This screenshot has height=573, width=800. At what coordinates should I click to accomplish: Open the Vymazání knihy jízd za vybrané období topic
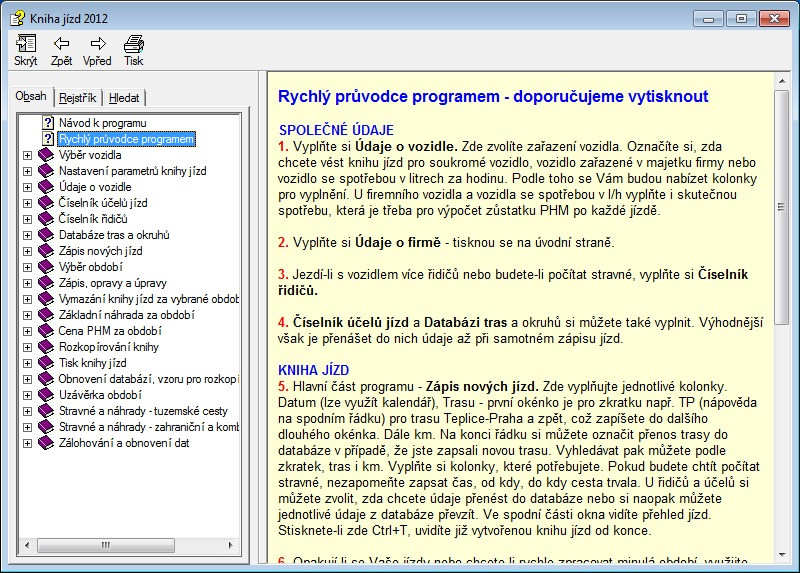coord(148,299)
